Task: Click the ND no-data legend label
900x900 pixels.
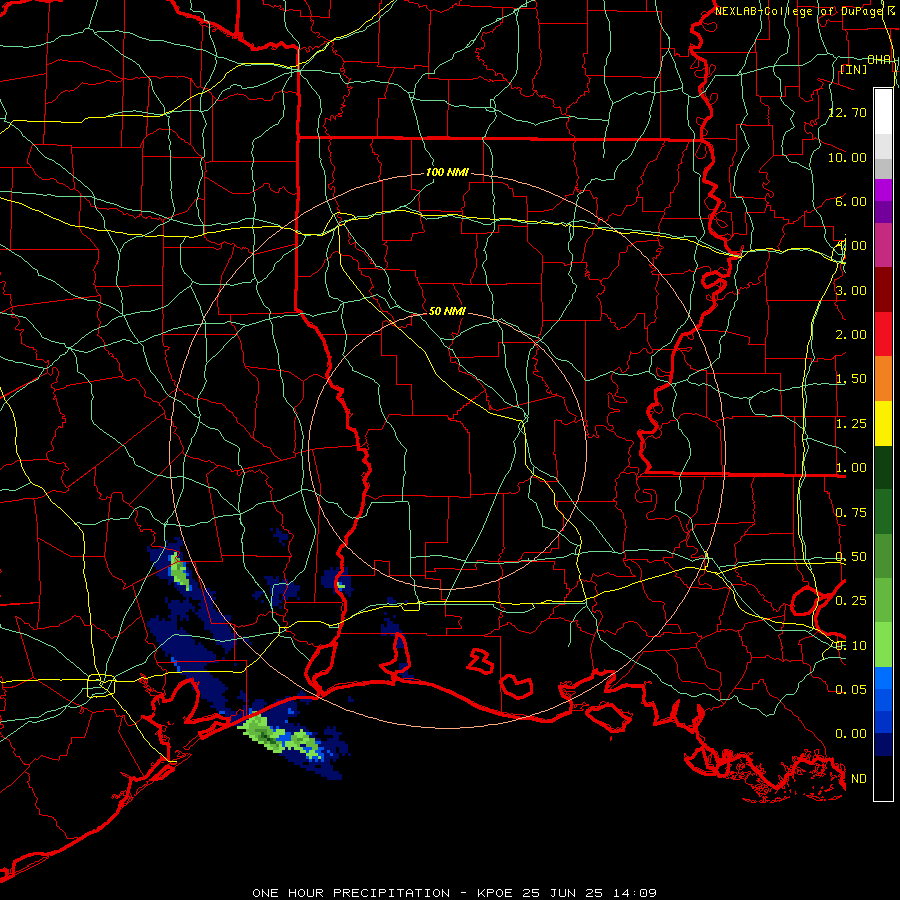Action: (x=859, y=779)
